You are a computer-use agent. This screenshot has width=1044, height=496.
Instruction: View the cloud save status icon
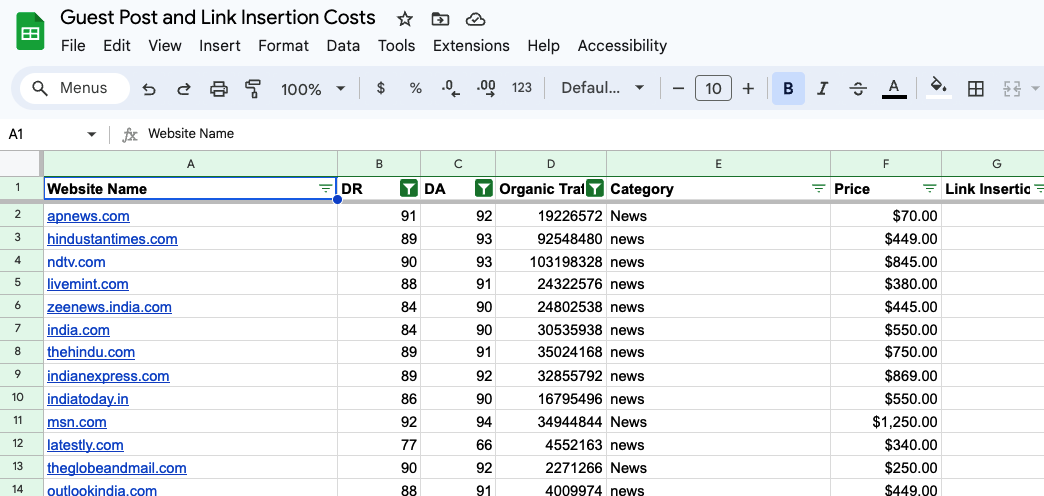(475, 19)
